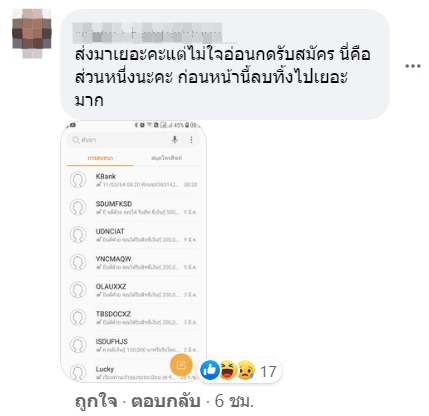Click the like reaction thumbs-up icon
The image size is (429, 416).
click(209, 370)
